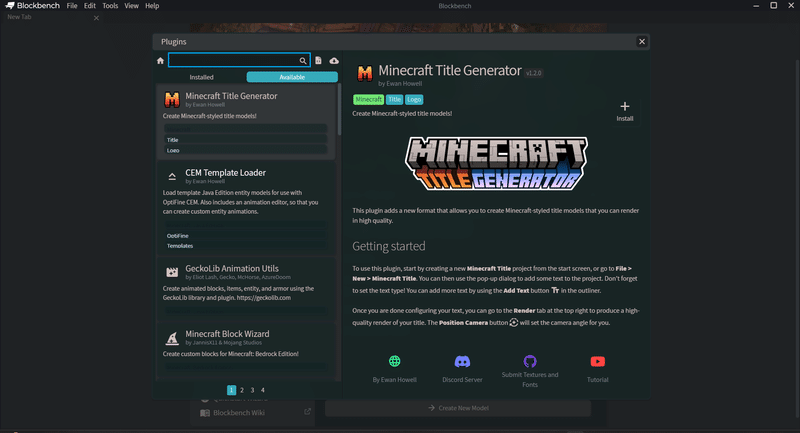
Task: Click the v1.2.0 version label
Action: point(534,73)
